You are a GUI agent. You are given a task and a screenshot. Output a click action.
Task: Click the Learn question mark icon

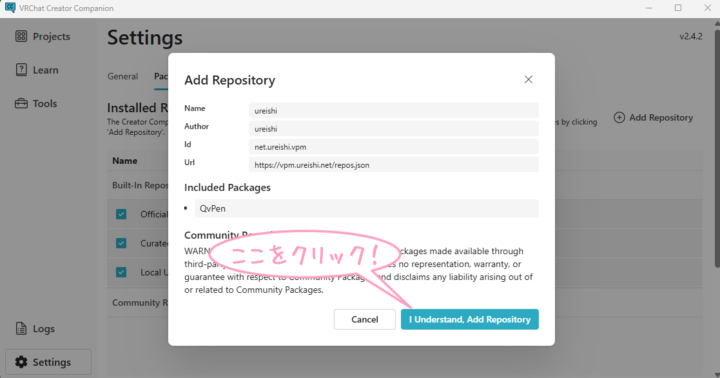(21, 70)
